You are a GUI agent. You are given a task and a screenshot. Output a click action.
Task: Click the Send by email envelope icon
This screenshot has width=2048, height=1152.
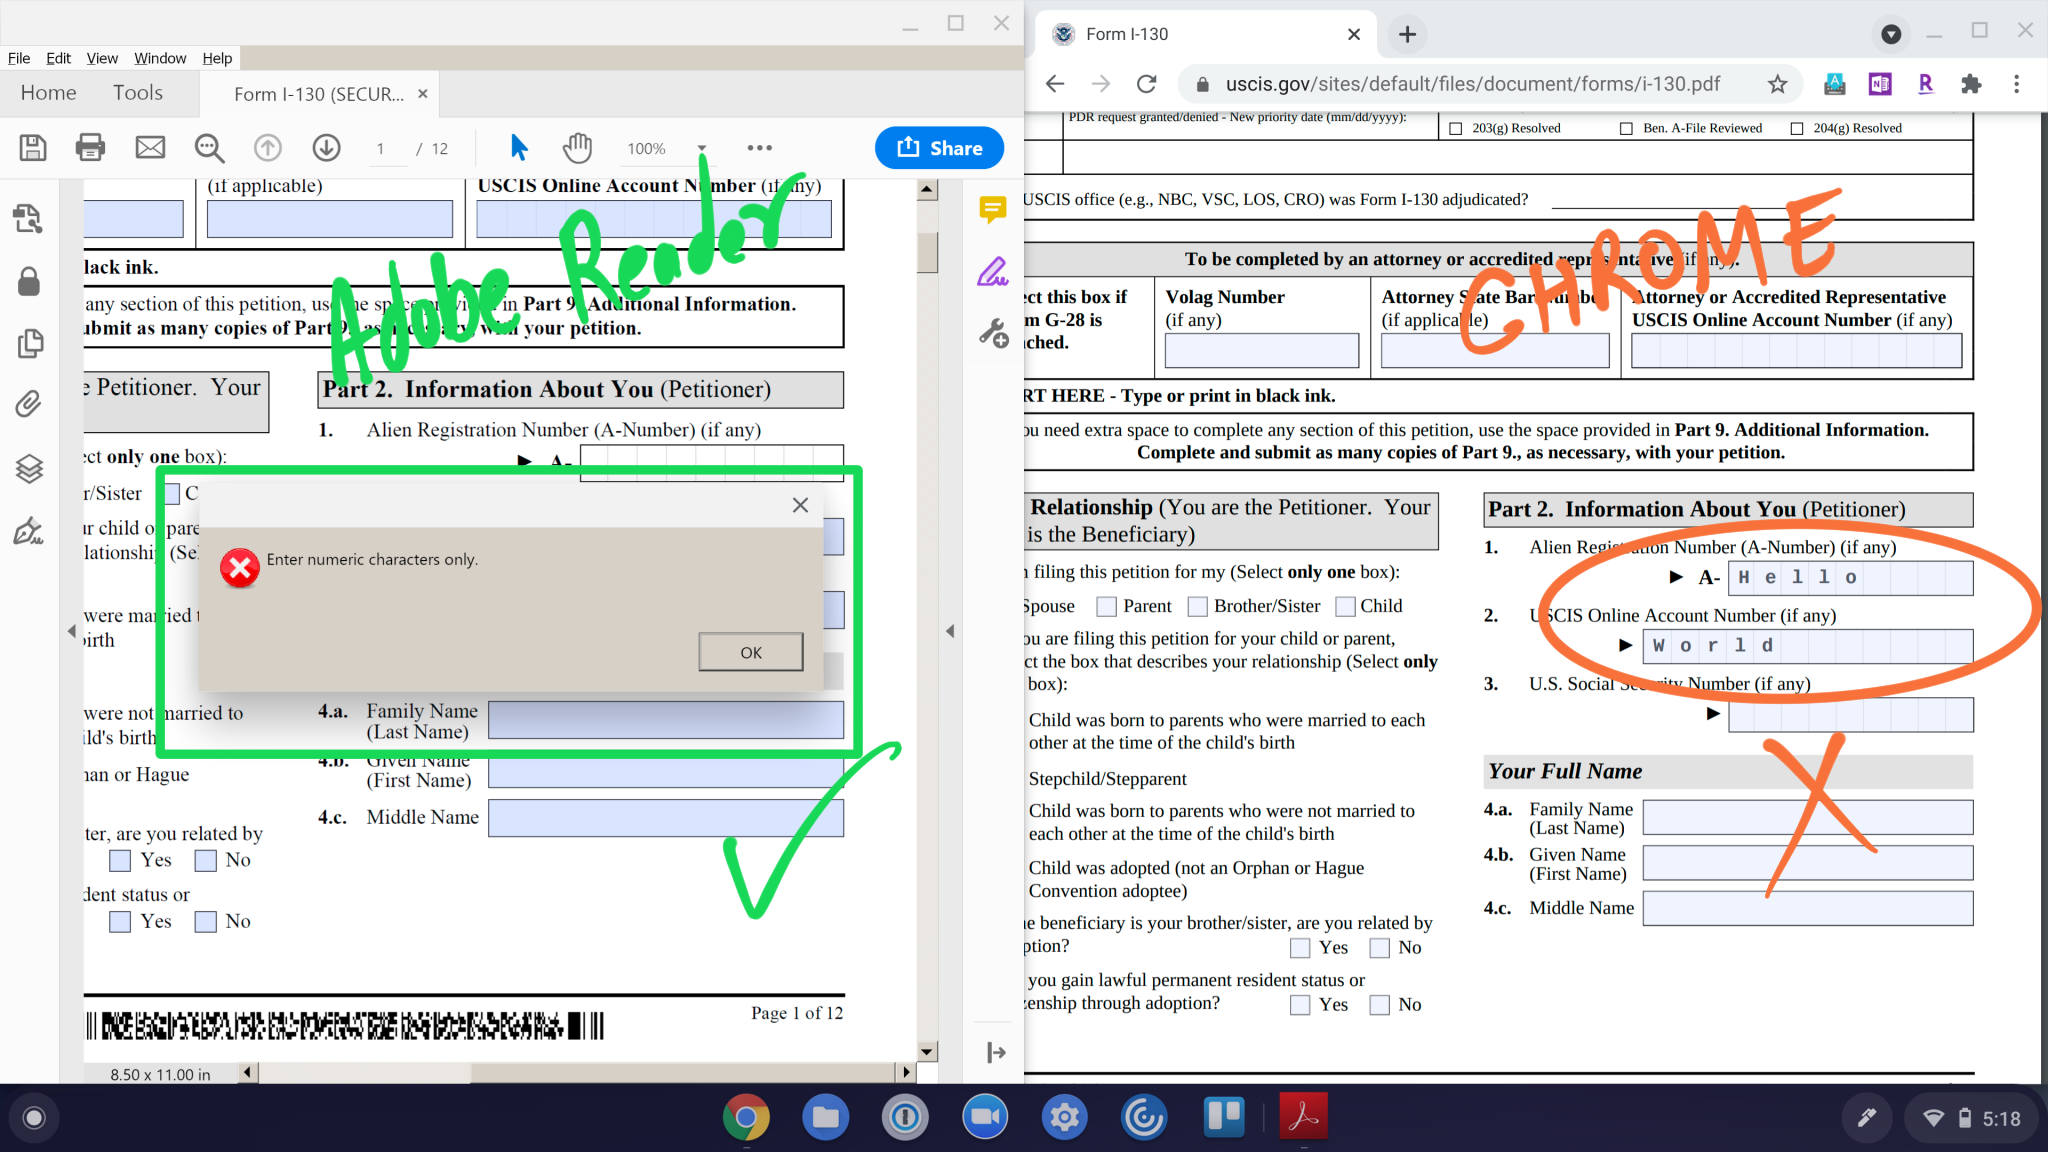click(150, 148)
